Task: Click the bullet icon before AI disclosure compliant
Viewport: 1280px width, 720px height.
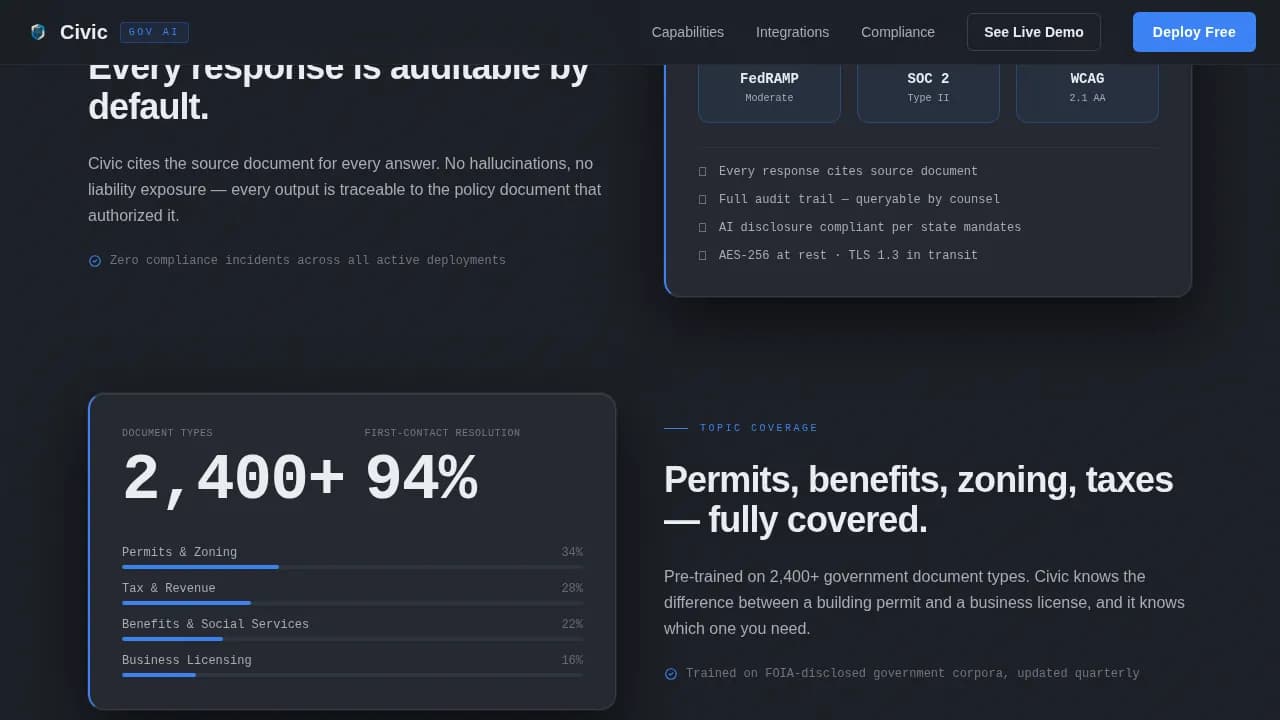Action: click(703, 228)
